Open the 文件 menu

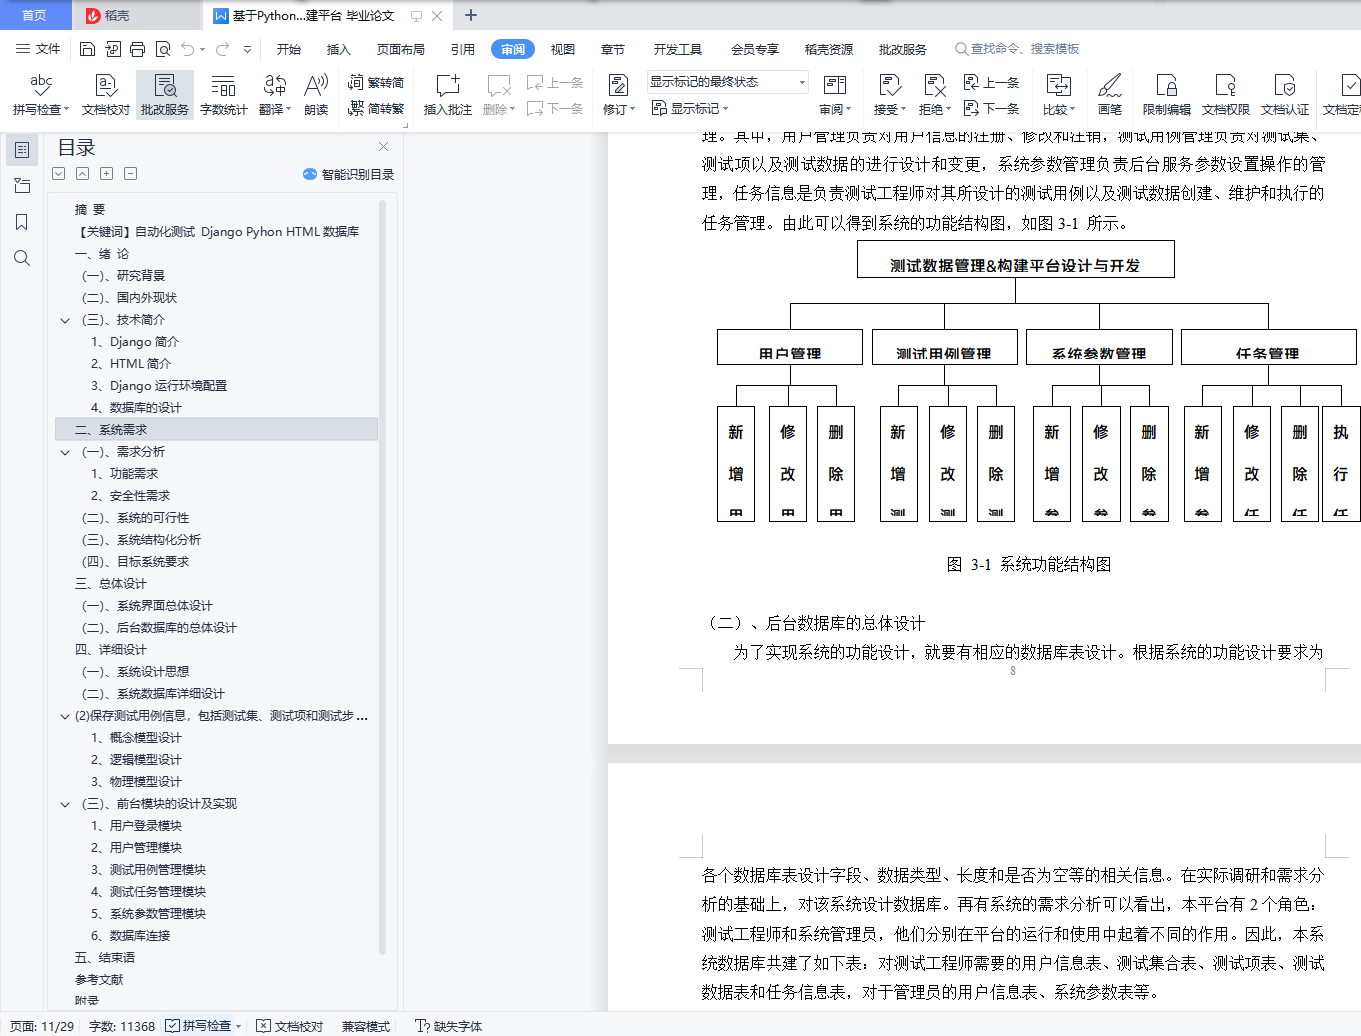(x=38, y=49)
